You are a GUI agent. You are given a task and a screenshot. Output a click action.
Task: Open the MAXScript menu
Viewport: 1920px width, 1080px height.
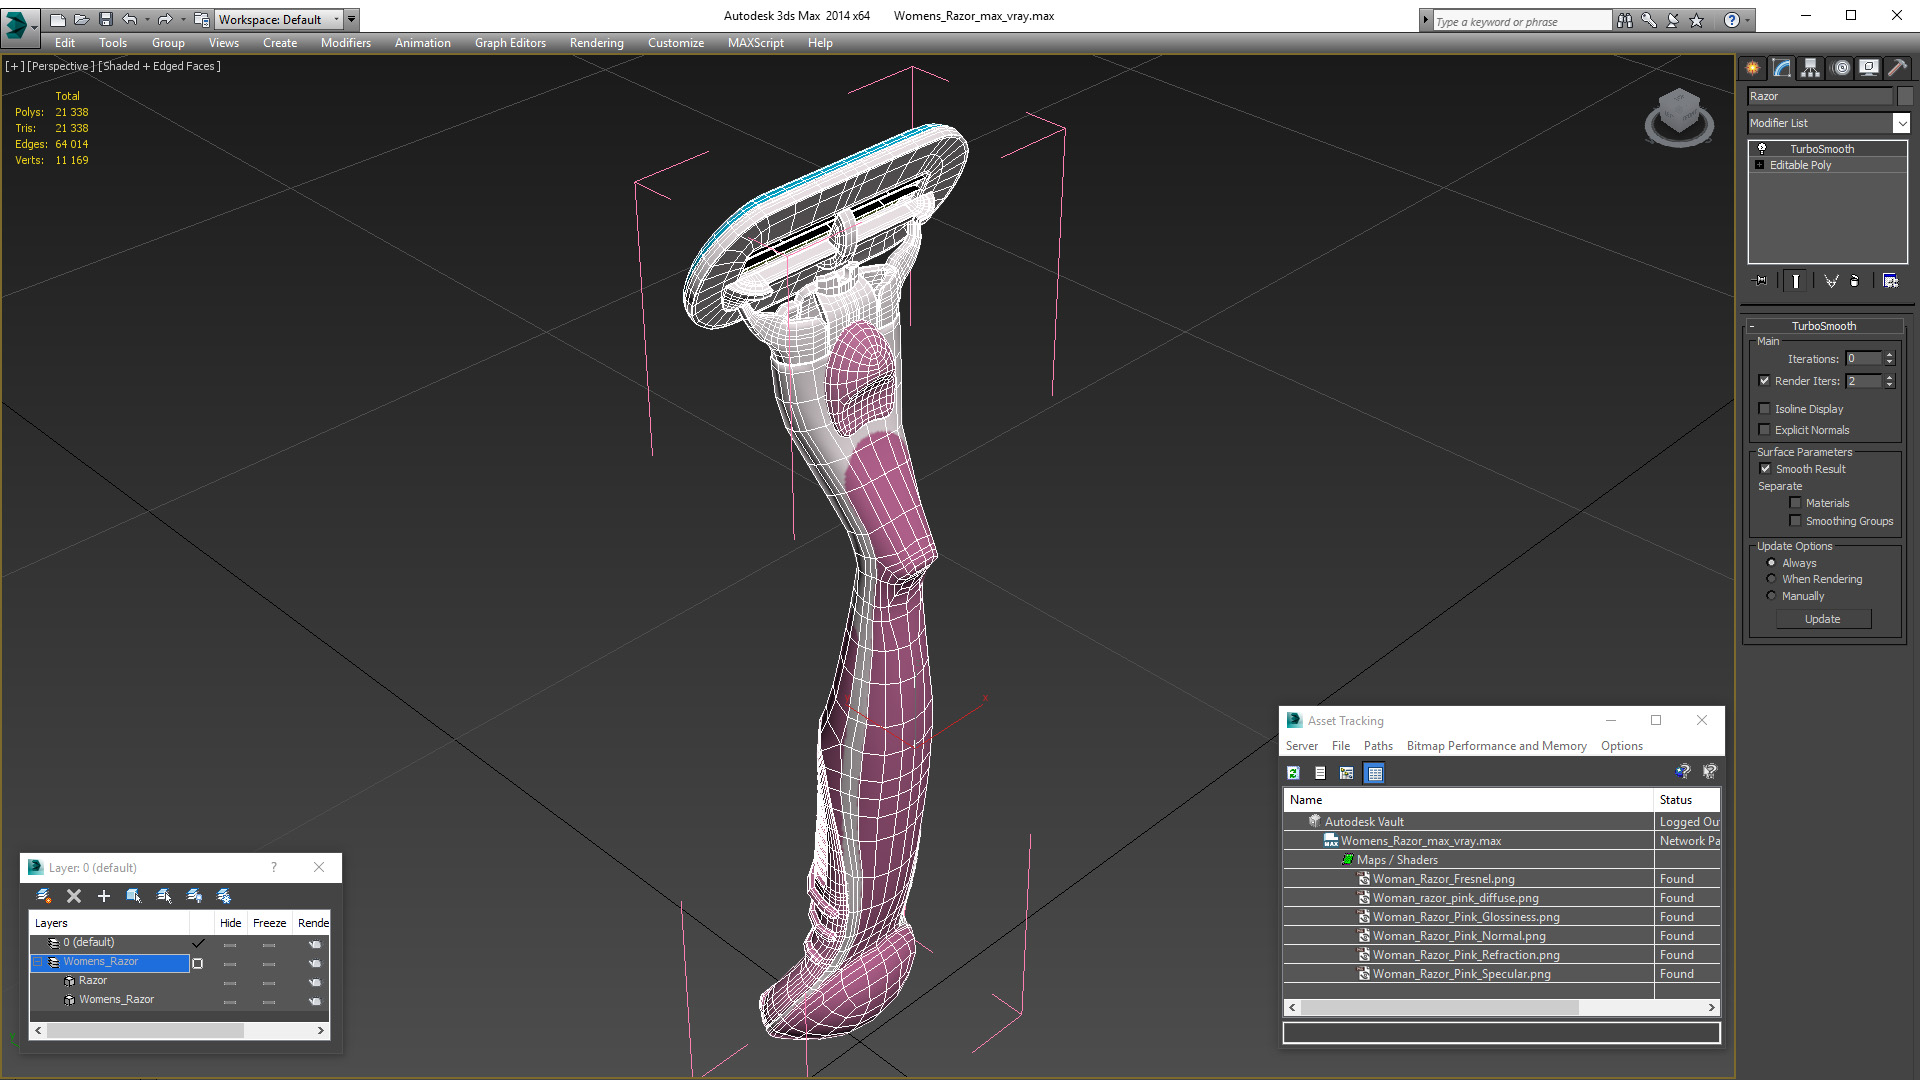pyautogui.click(x=755, y=43)
